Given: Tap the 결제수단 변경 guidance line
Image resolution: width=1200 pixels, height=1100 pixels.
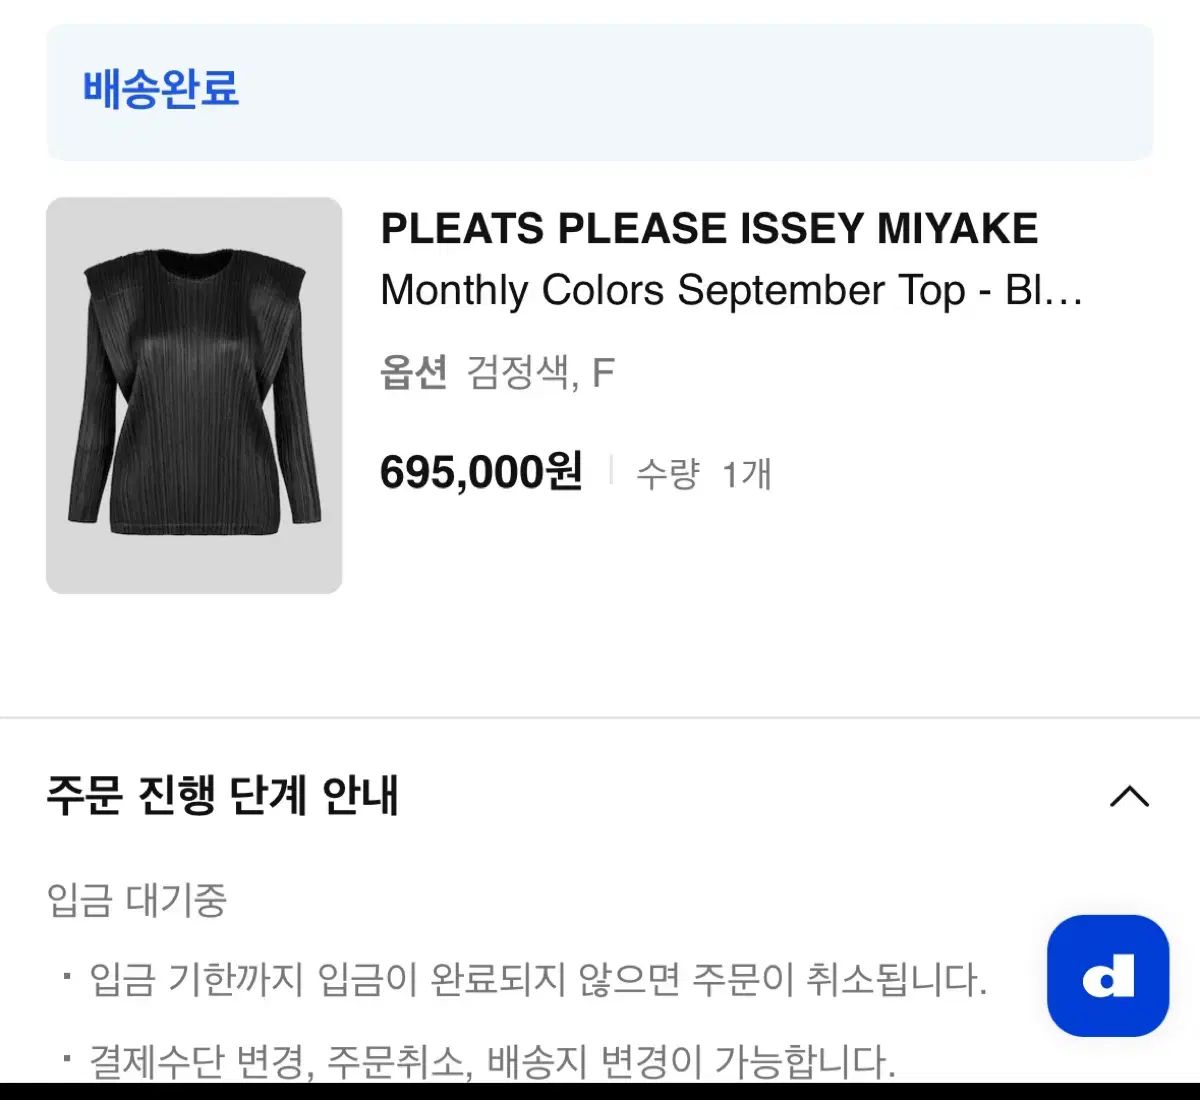Looking at the screenshot, I should (492, 1061).
